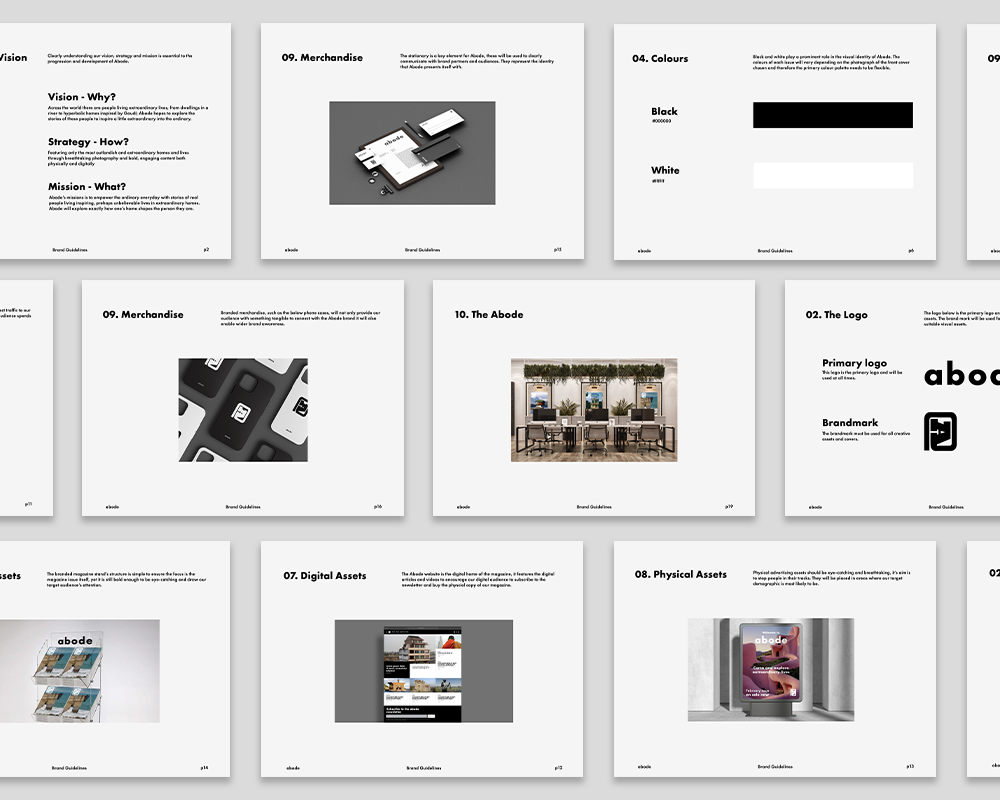Click the 'White' colour label
The width and height of the screenshot is (1000, 800).
click(665, 170)
